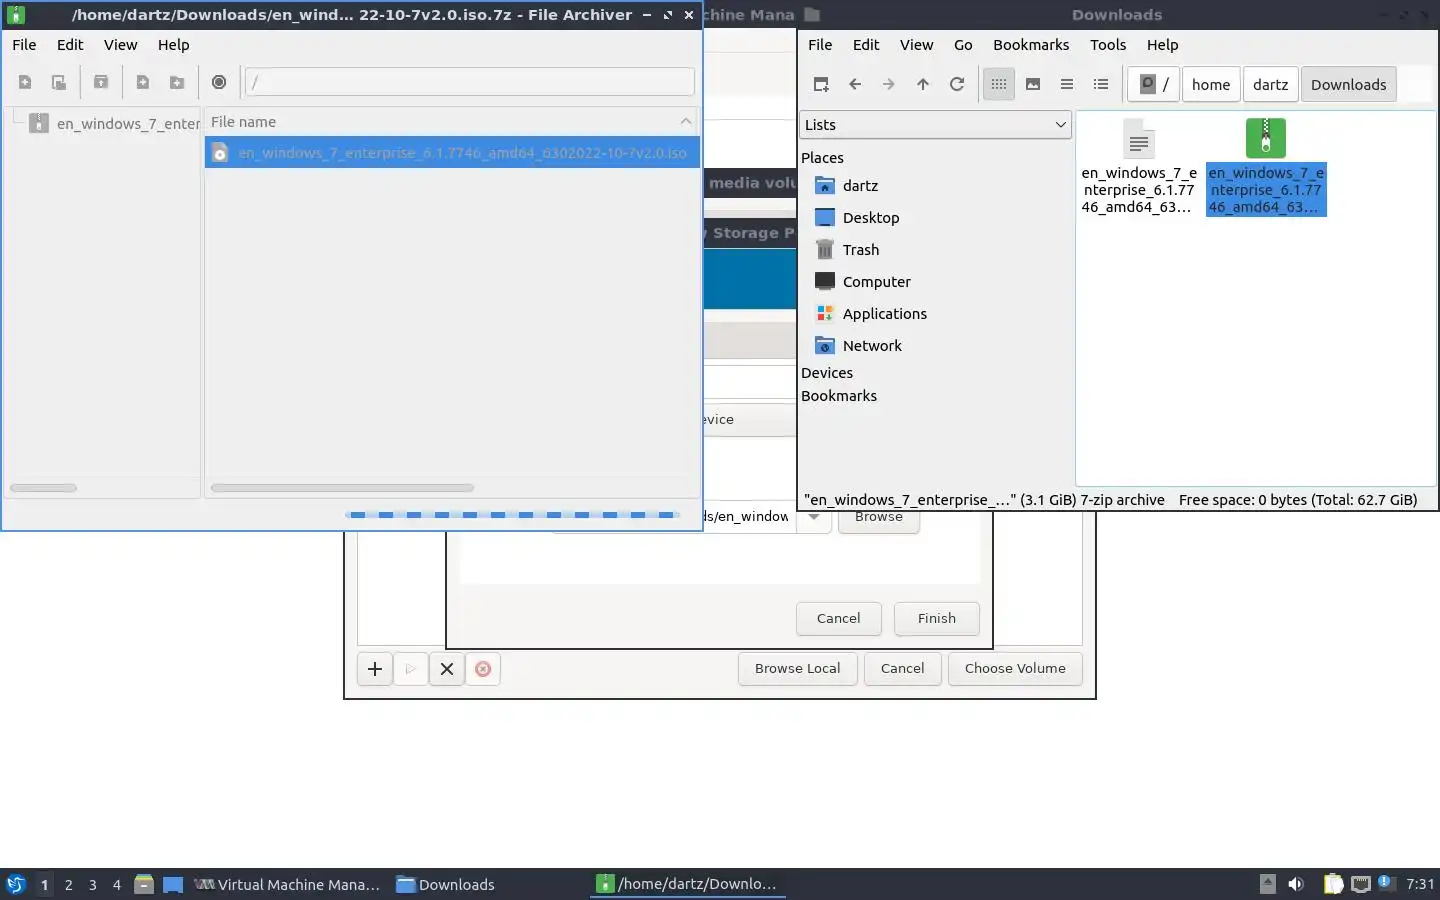Image resolution: width=1440 pixels, height=900 pixels.
Task: Click the round stop icon in File Archiver
Action: [219, 82]
